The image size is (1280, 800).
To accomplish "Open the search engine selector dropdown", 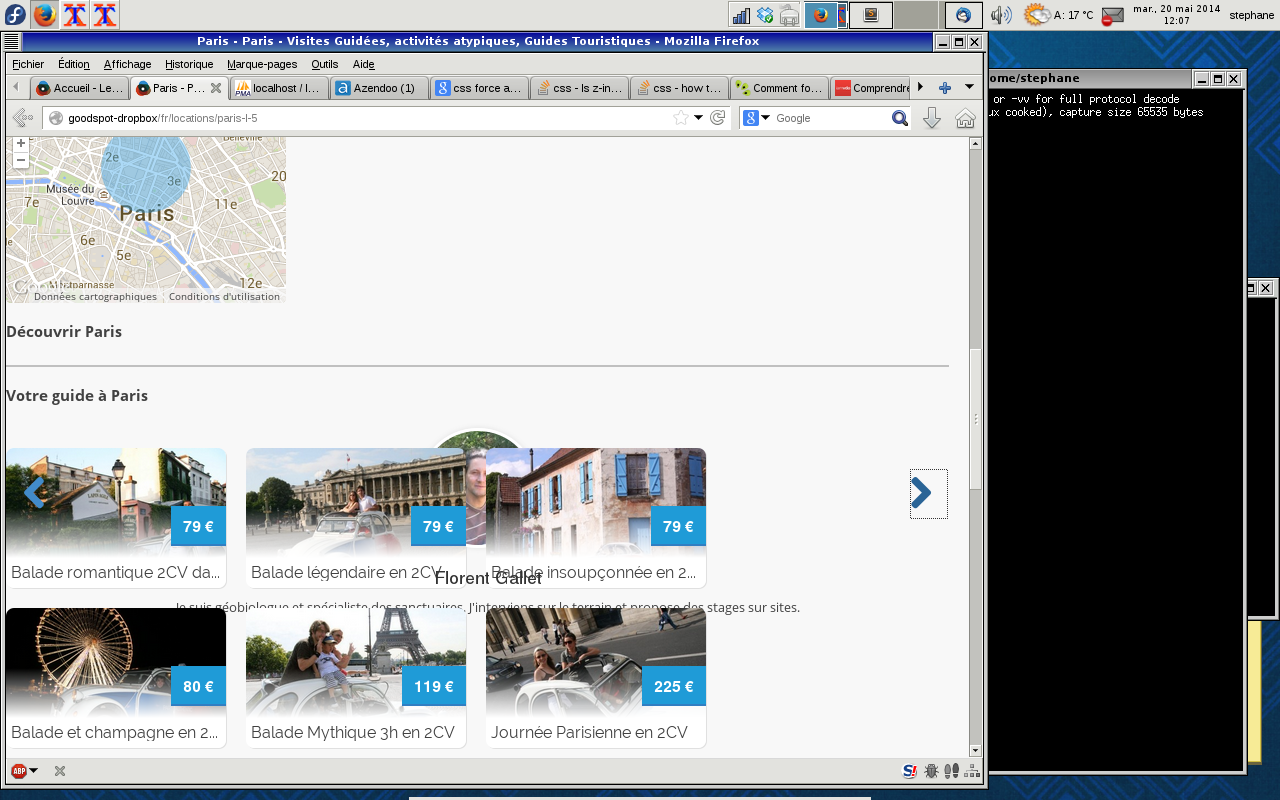I will (x=757, y=118).
